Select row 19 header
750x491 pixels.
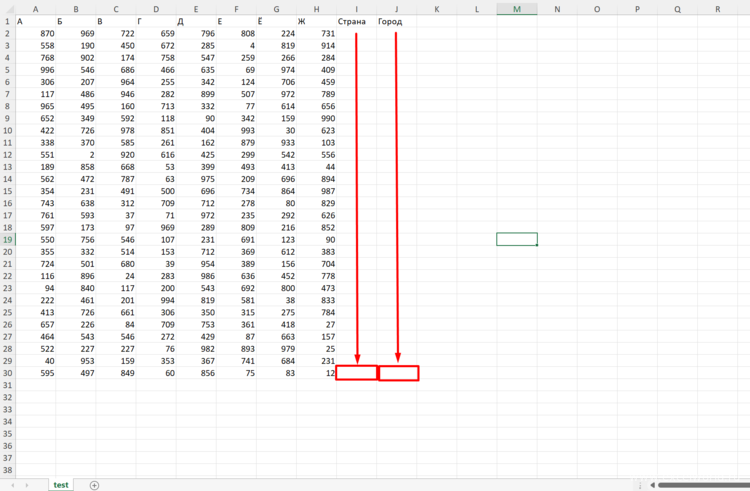coord(8,240)
